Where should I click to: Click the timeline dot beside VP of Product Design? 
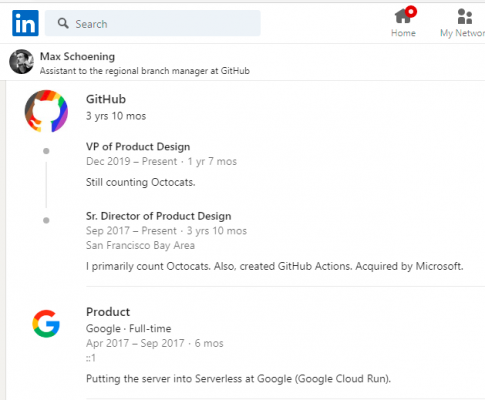[x=46, y=151]
